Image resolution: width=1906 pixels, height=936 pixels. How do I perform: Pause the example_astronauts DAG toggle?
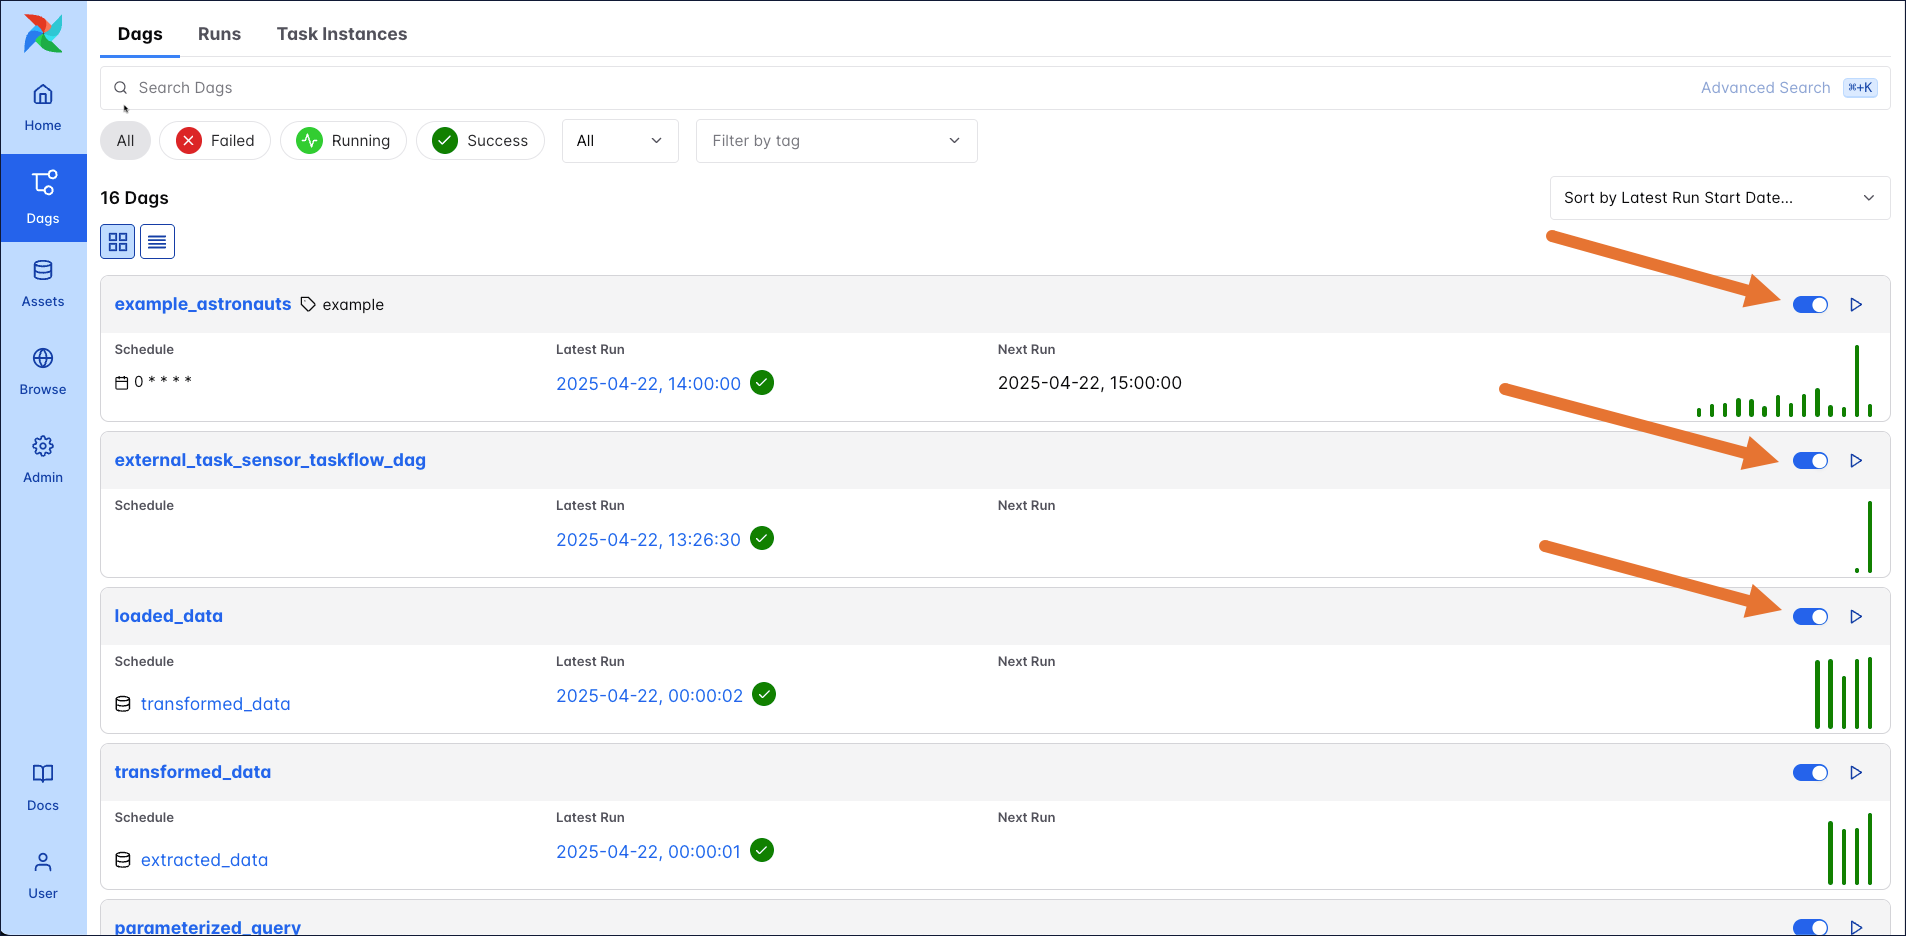pyautogui.click(x=1810, y=305)
